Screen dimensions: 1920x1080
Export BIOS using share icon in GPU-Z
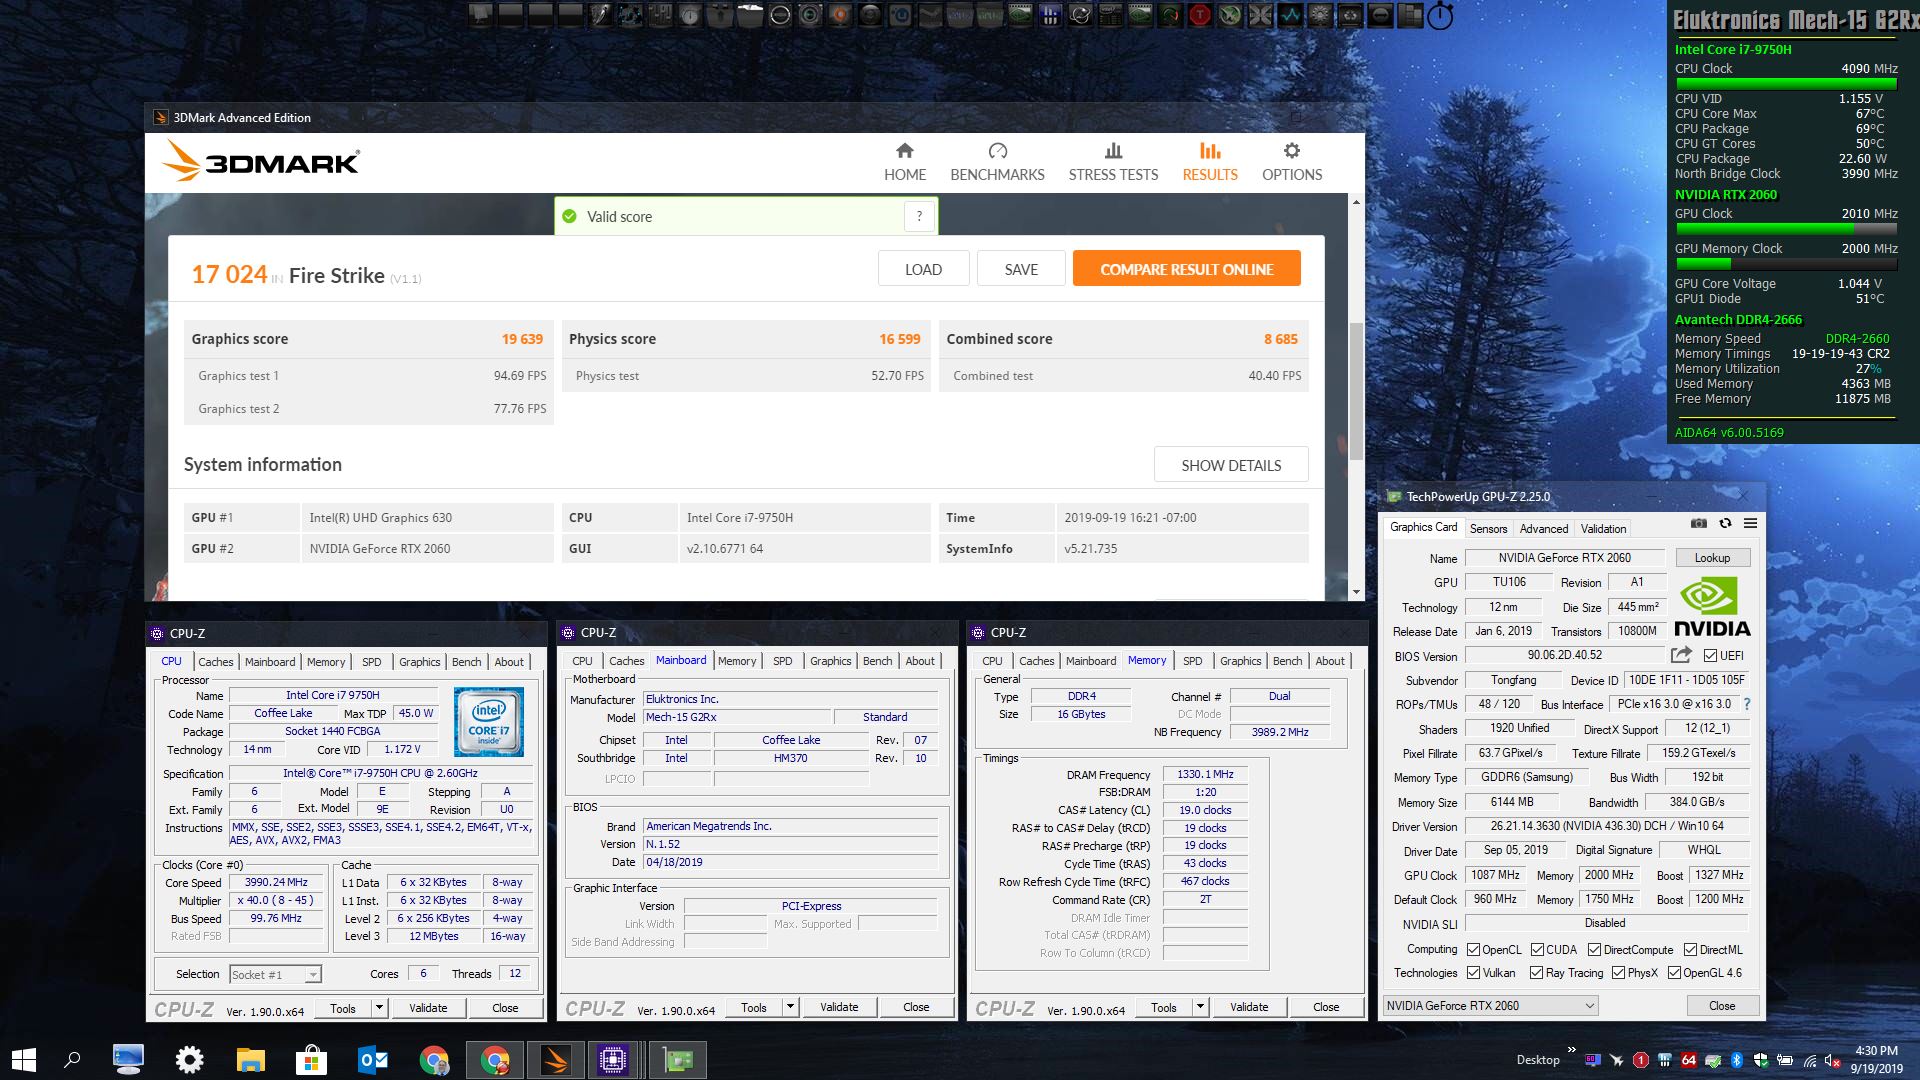click(1681, 655)
